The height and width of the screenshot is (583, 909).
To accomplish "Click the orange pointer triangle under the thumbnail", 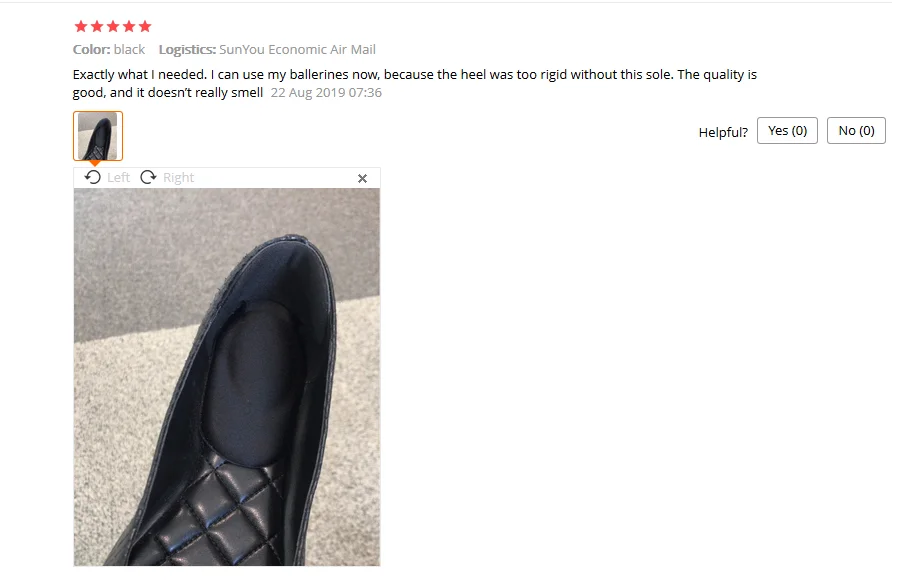I will point(94,163).
